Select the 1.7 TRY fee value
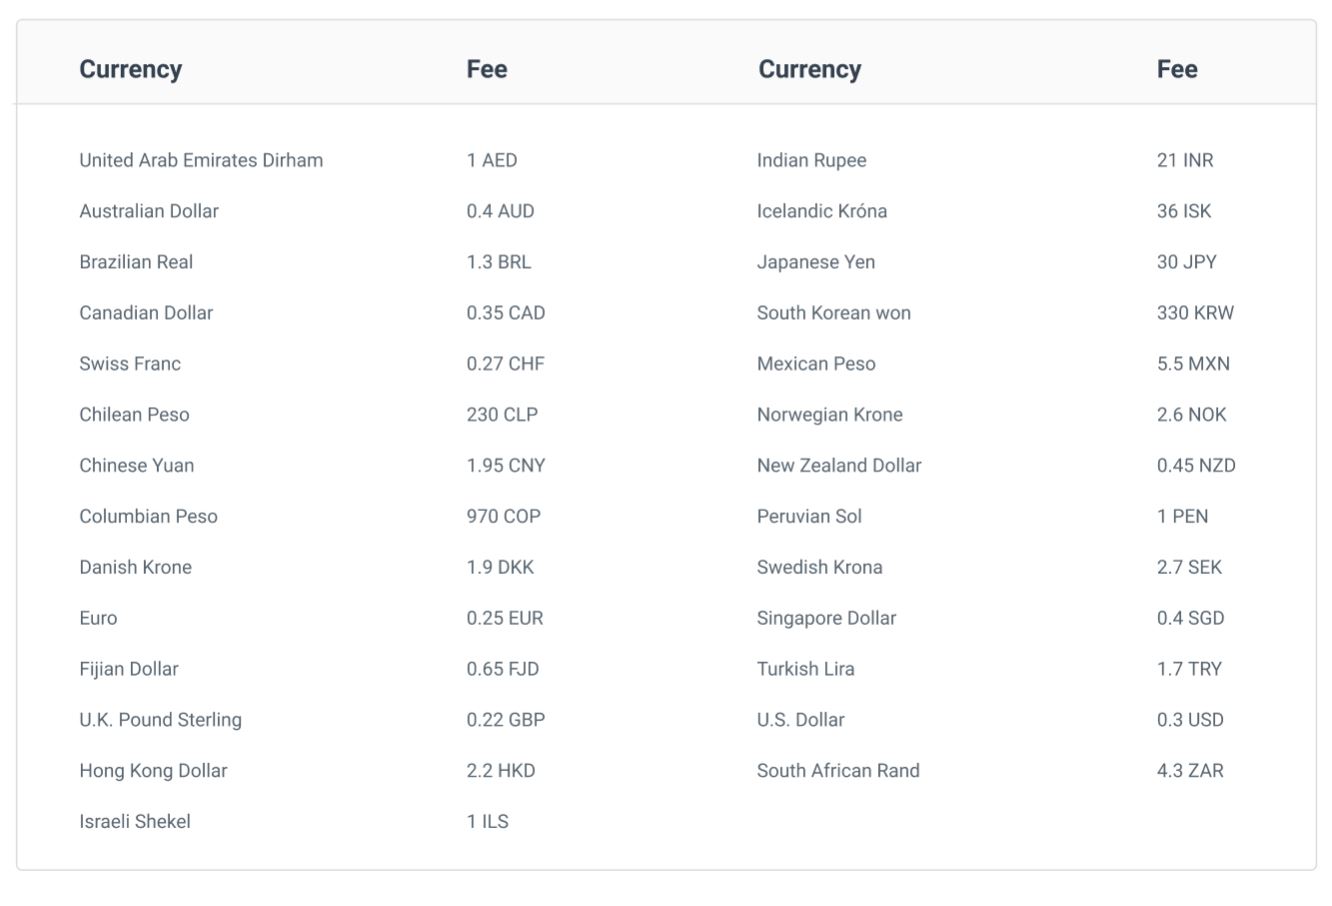The image size is (1332, 906). point(1190,669)
